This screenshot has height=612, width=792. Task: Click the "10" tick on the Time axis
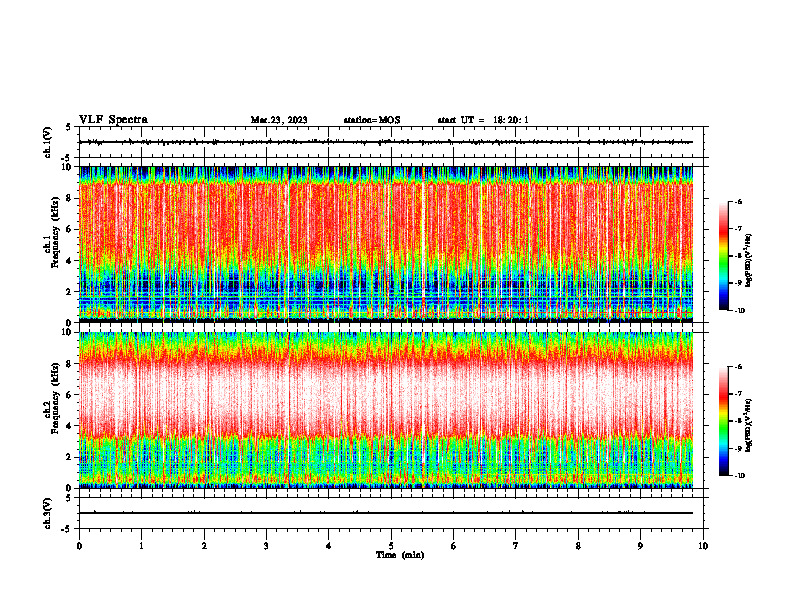pyautogui.click(x=703, y=546)
